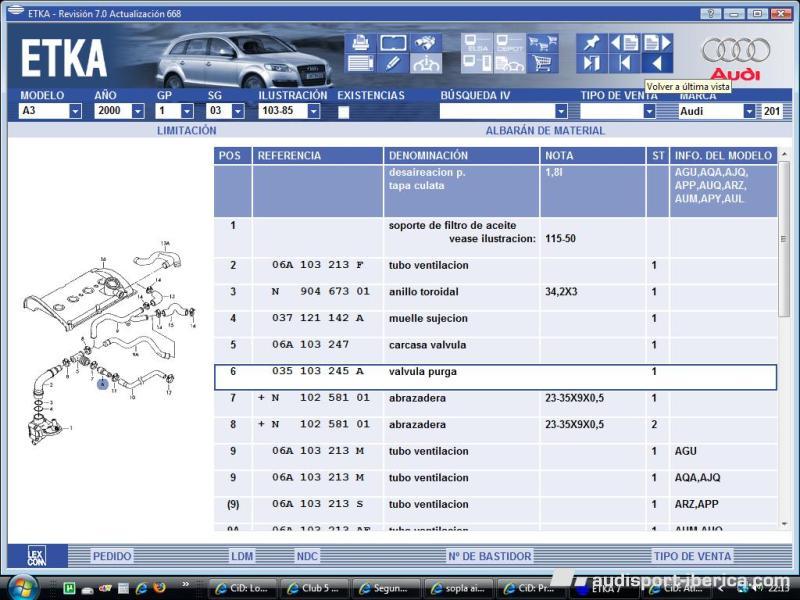Click the Tipo de Venta button in the bottom bar
Viewport: 800px width, 600px height.
692,556
